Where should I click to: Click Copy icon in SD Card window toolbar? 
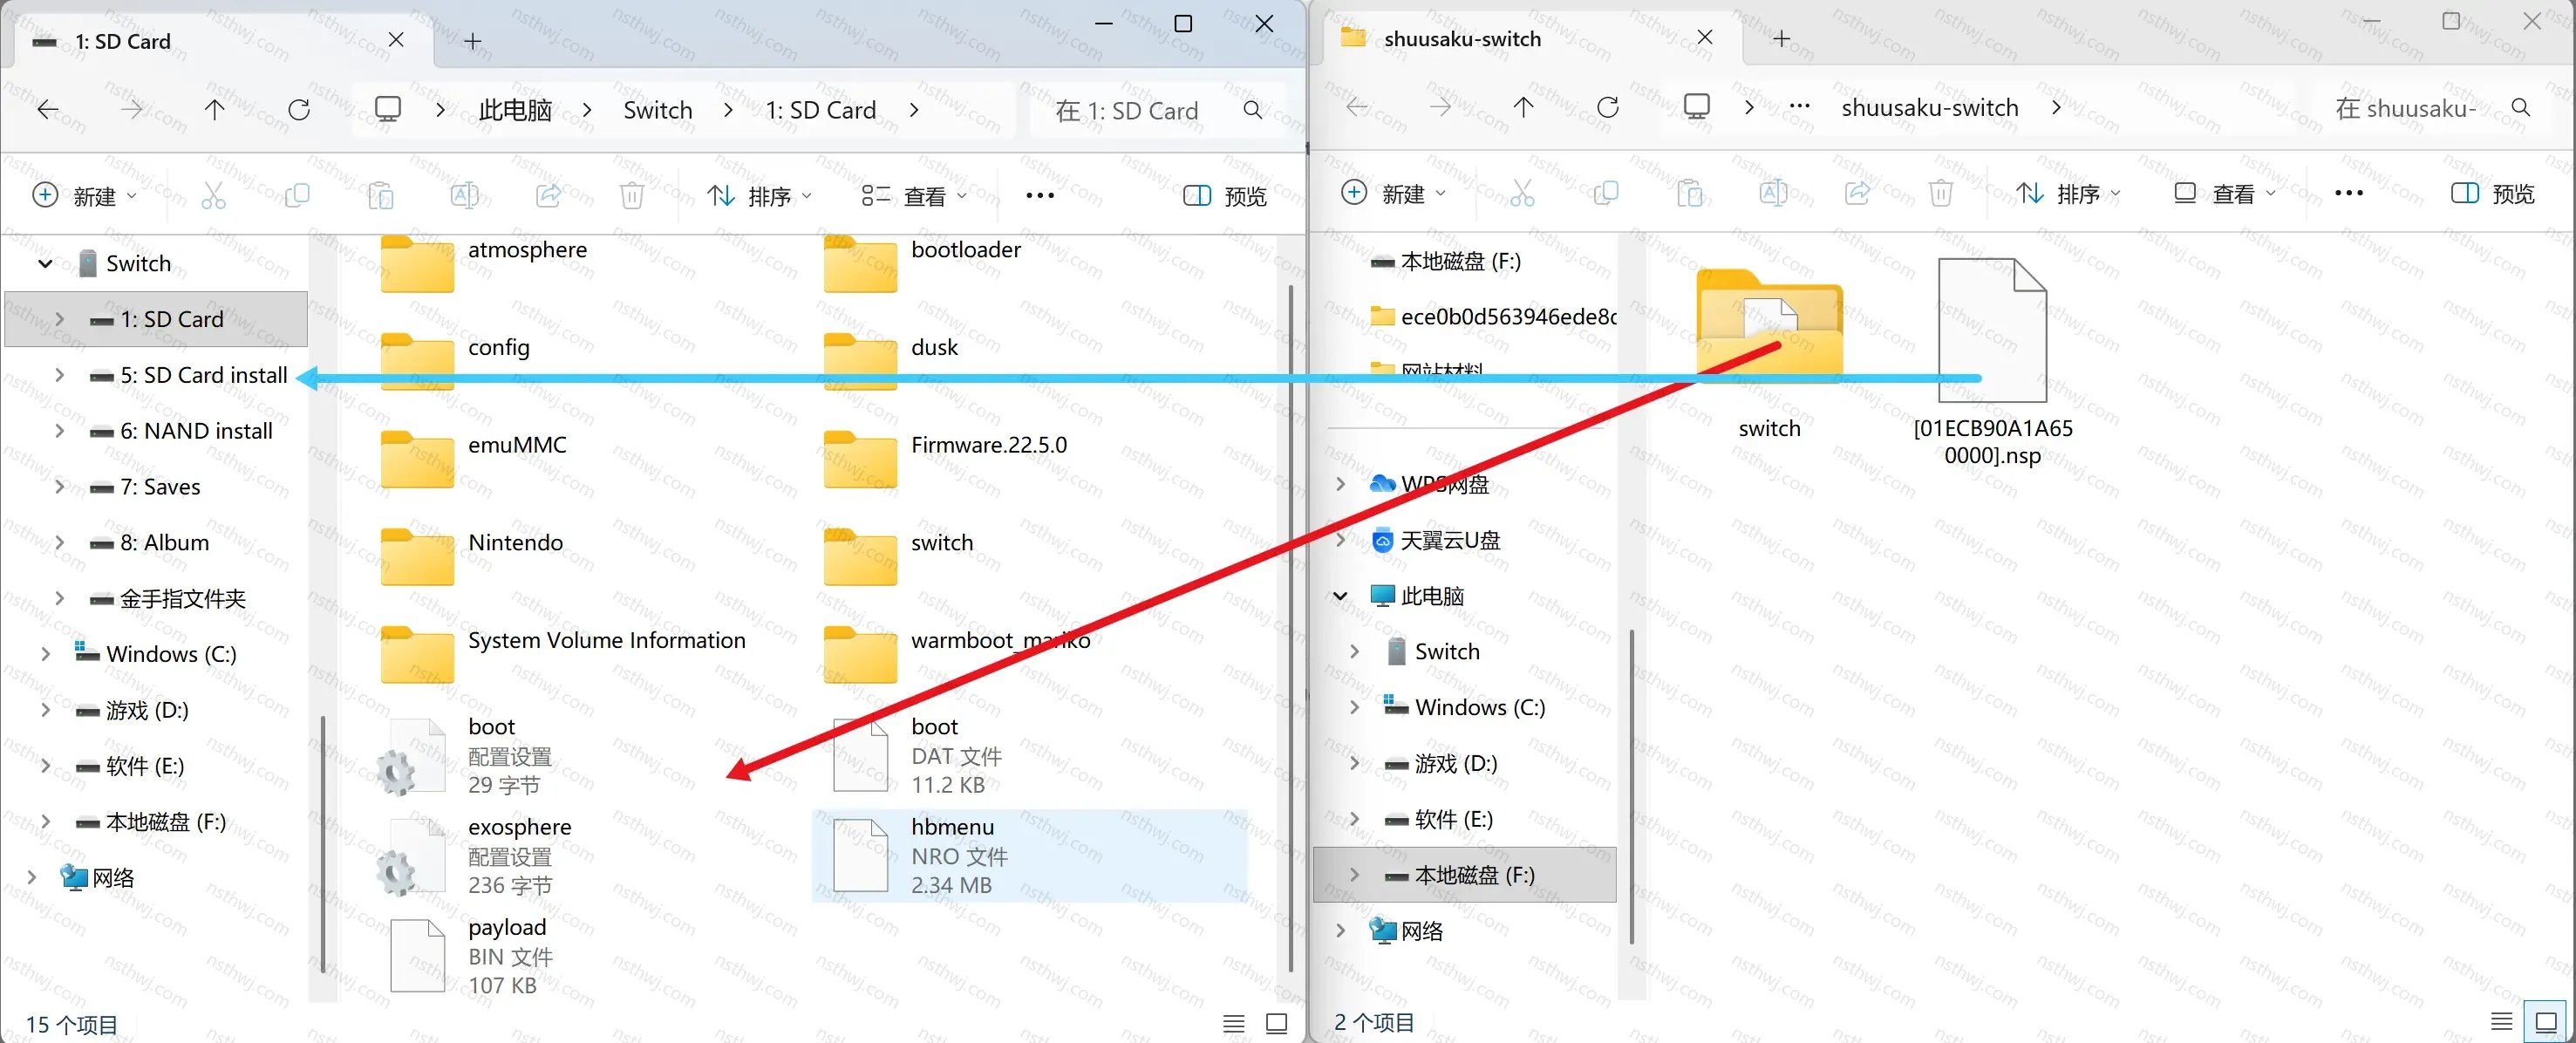pyautogui.click(x=297, y=195)
